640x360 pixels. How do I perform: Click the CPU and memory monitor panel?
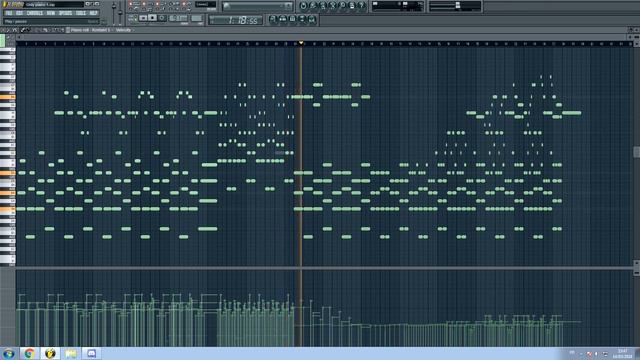(398, 6)
